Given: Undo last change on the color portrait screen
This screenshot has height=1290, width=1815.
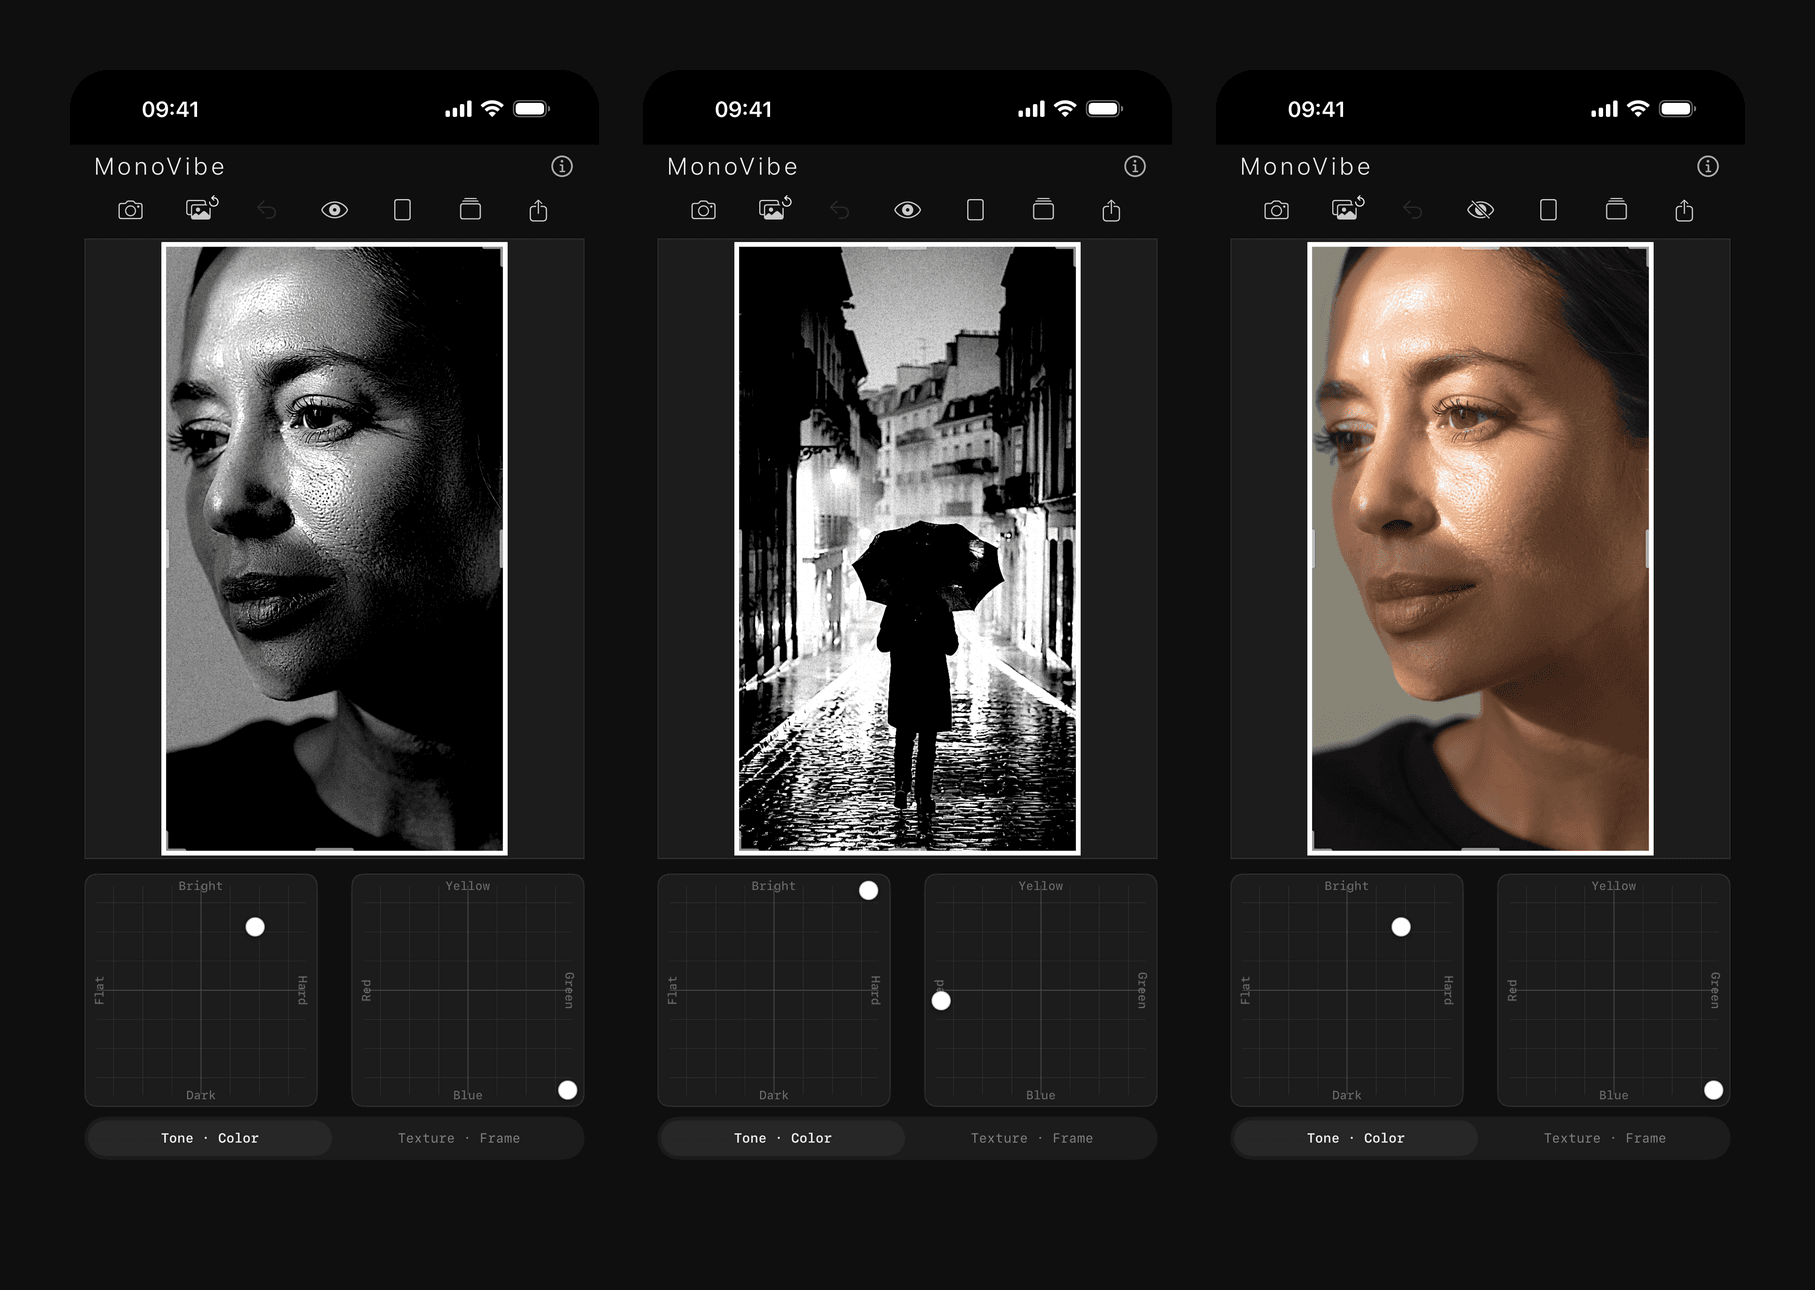Looking at the screenshot, I should coord(1413,210).
